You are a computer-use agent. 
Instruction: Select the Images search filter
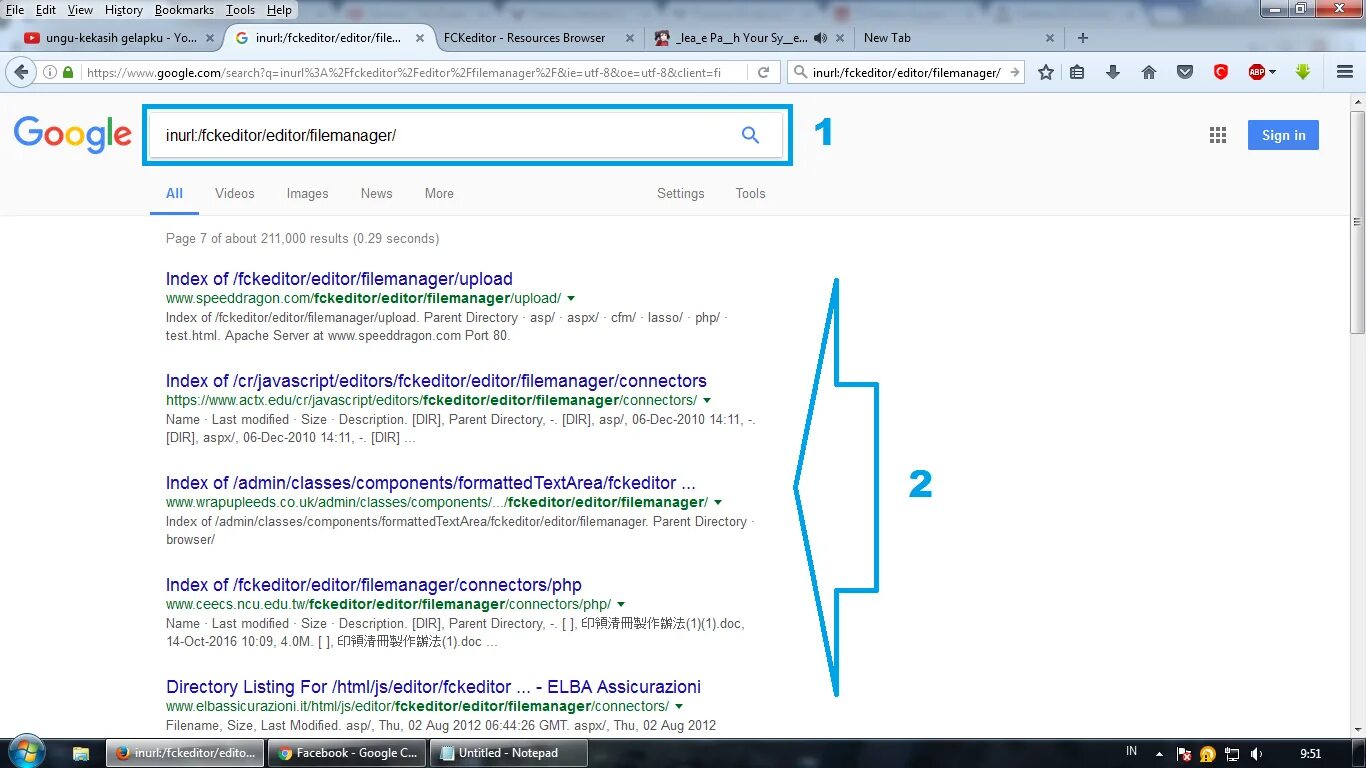[307, 194]
